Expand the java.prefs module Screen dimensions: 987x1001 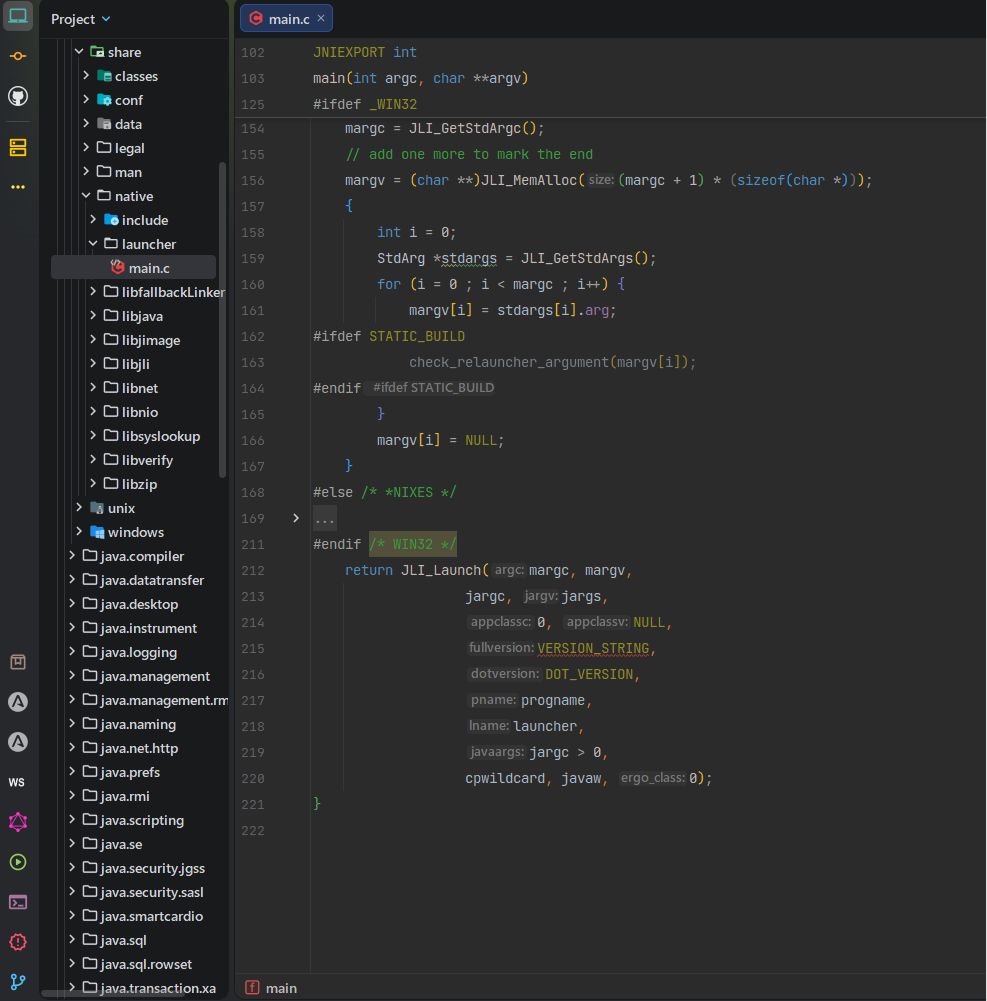click(72, 772)
